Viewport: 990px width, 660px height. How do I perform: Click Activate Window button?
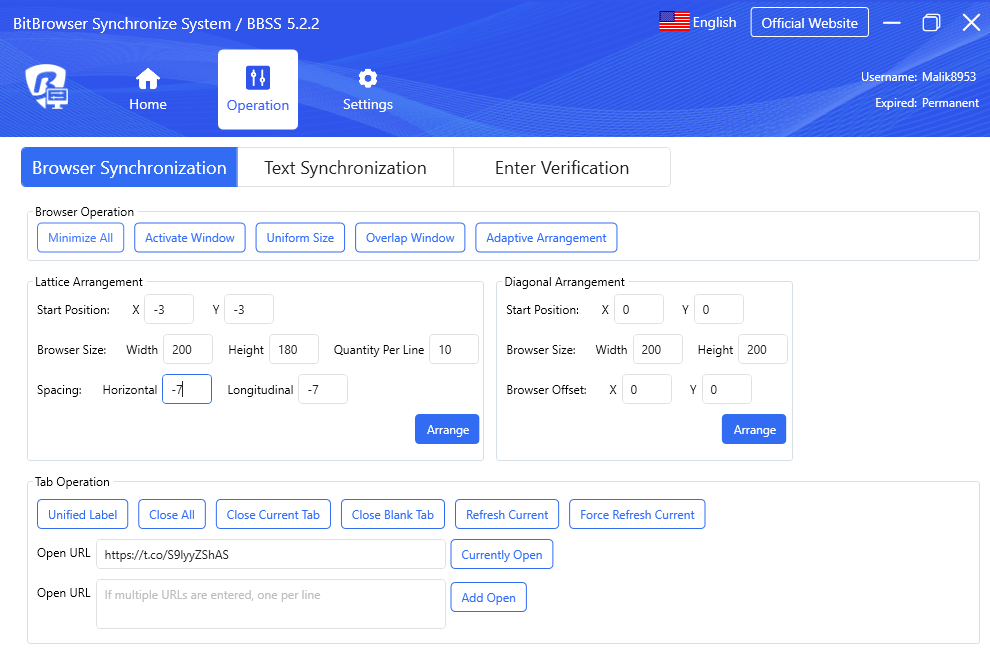(189, 238)
